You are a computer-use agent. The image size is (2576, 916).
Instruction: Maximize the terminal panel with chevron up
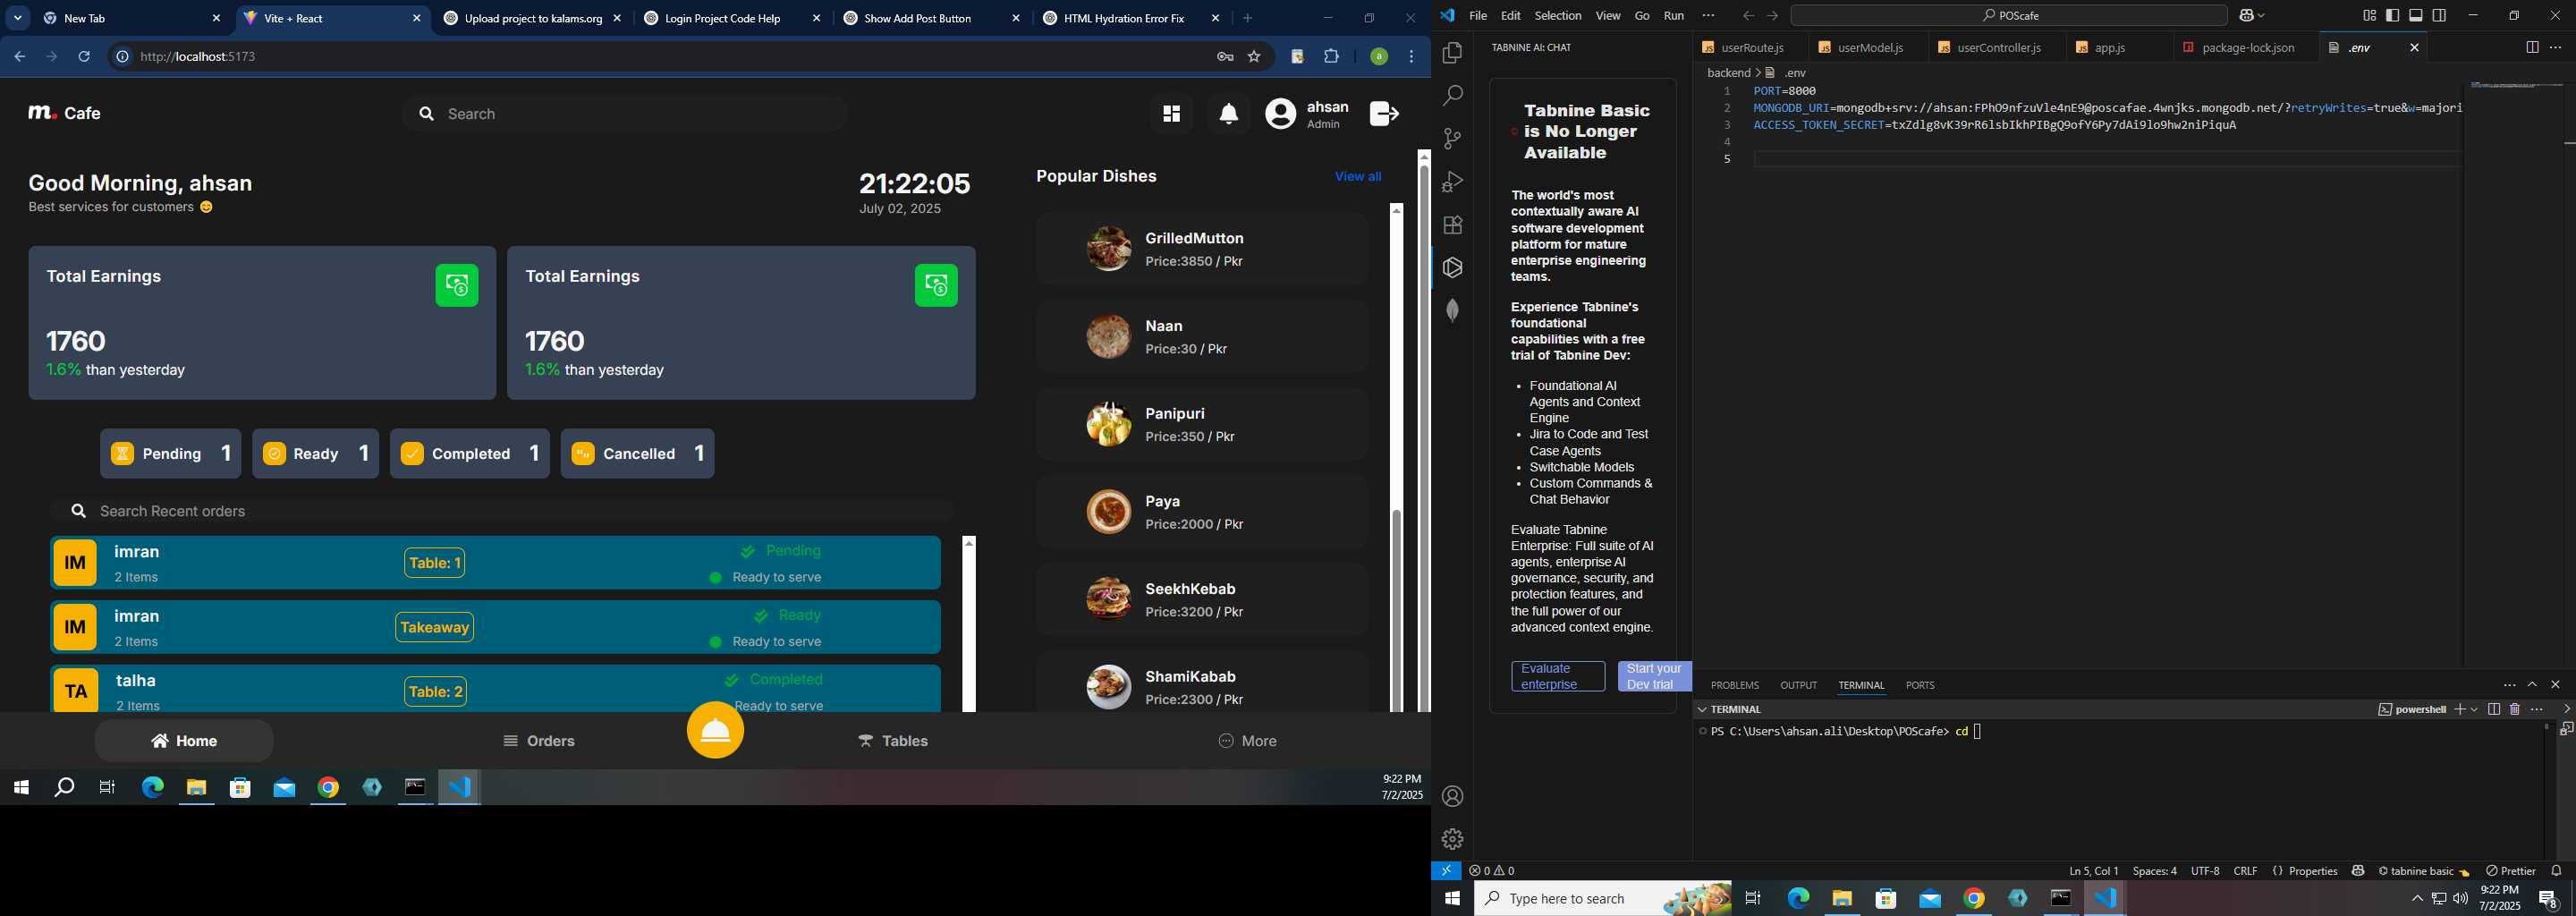coord(2532,685)
